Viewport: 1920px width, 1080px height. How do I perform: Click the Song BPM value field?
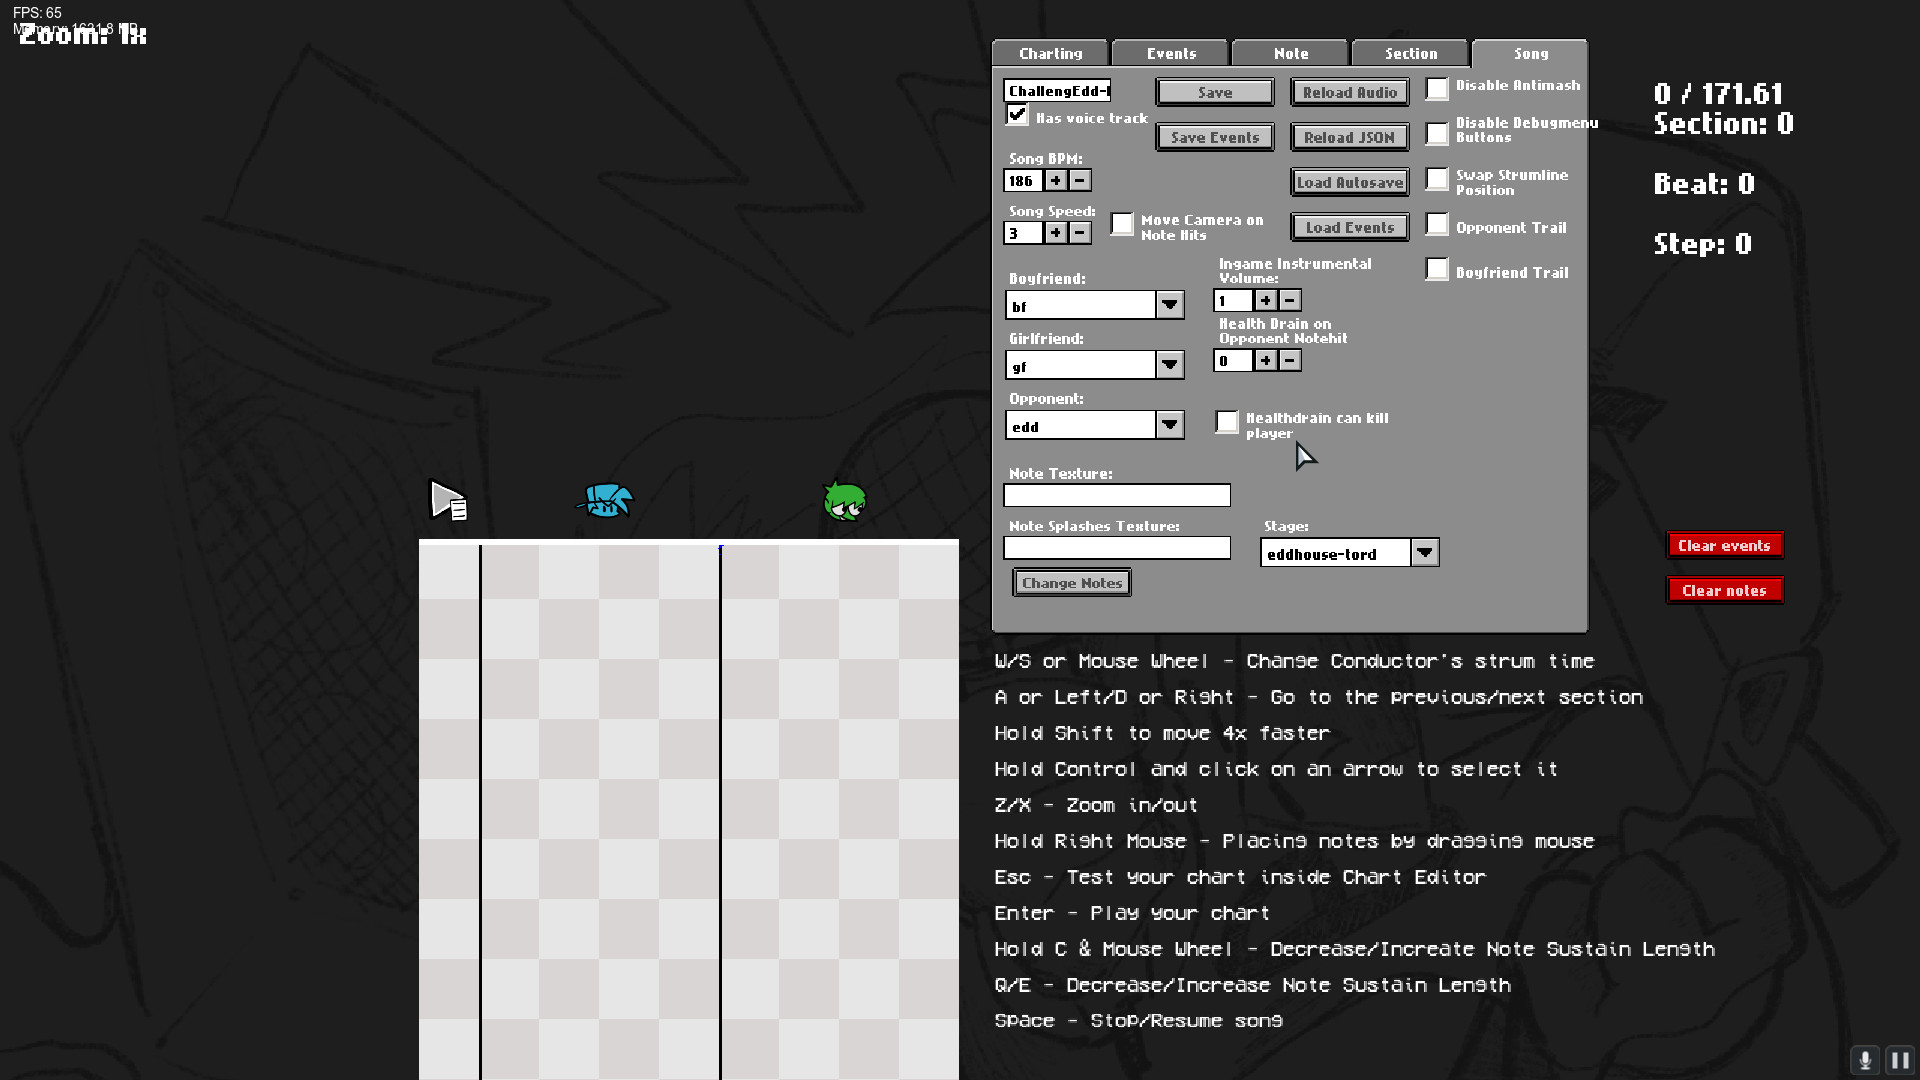coord(1023,181)
